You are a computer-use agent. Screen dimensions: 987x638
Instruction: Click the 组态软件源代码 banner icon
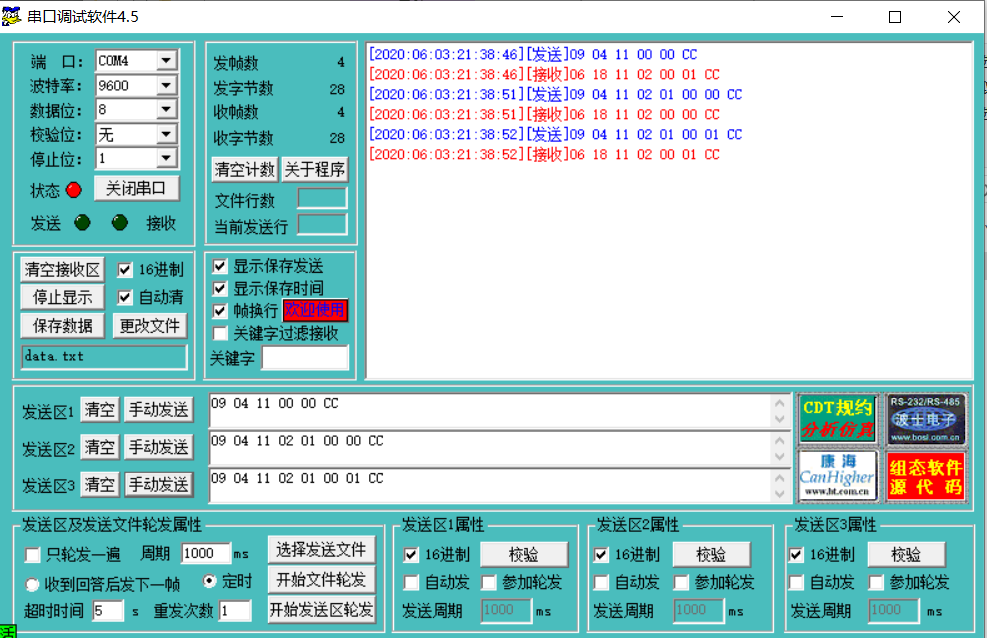click(x=927, y=475)
